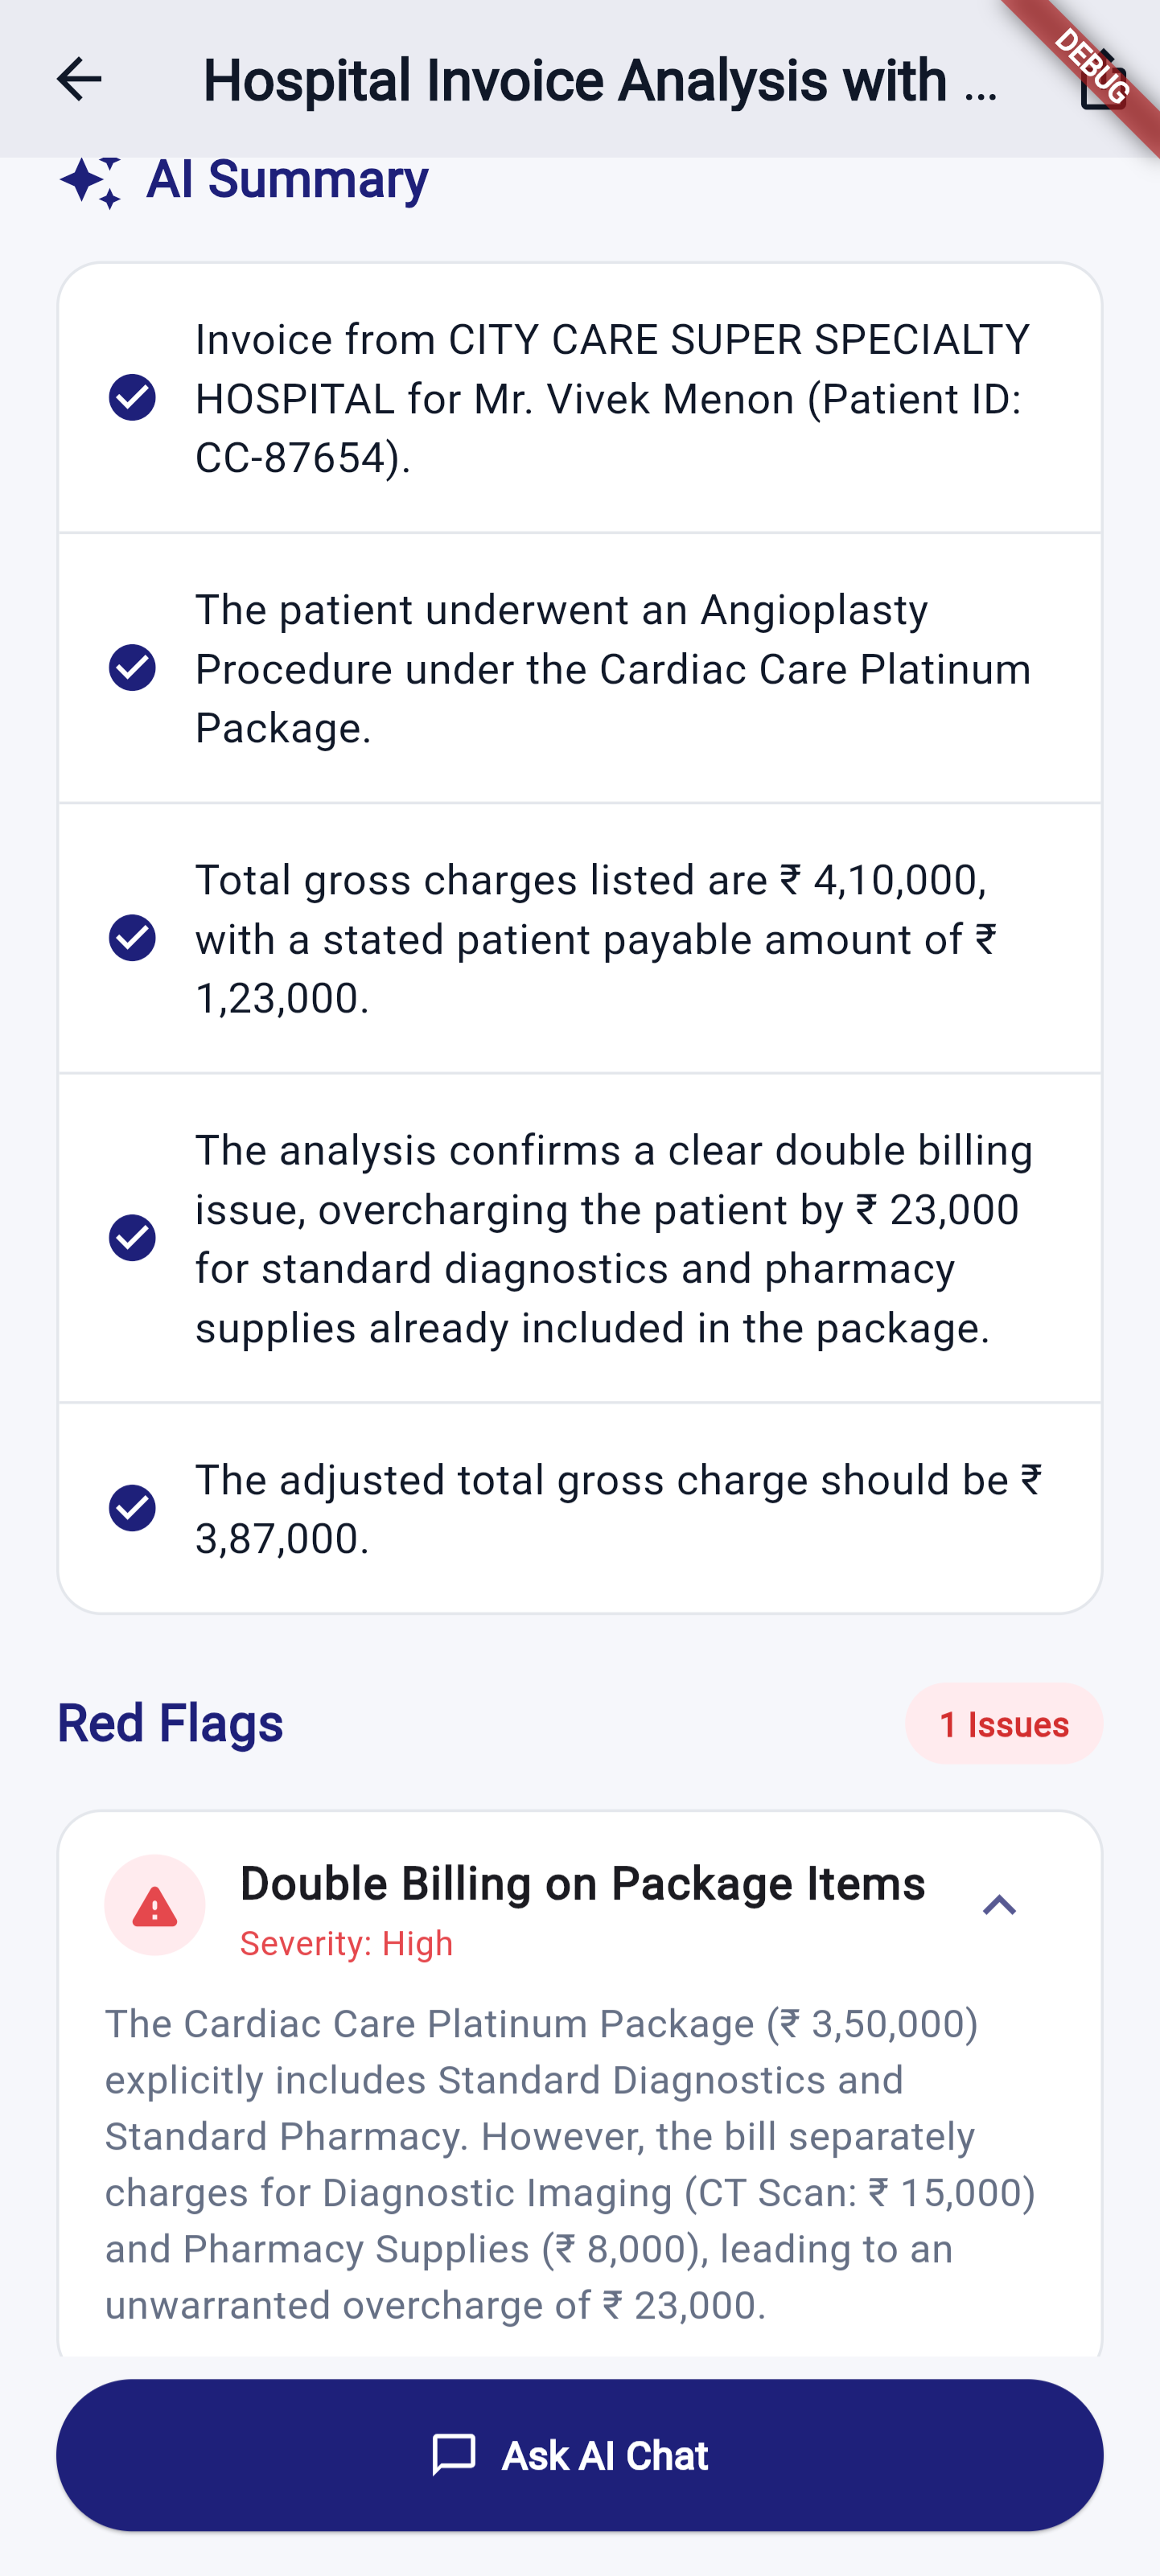The image size is (1160, 2576).
Task: Click the Cardiac Care Platinum Package description text
Action: pos(570,2164)
